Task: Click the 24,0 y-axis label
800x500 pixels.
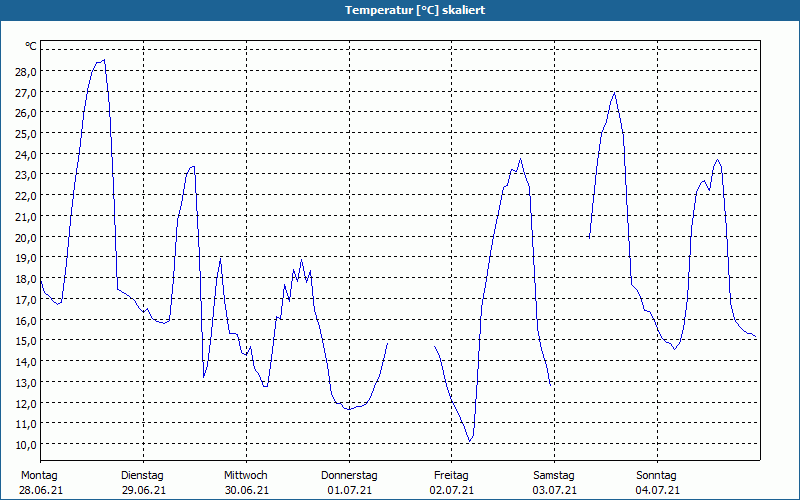Action: (x=26, y=154)
